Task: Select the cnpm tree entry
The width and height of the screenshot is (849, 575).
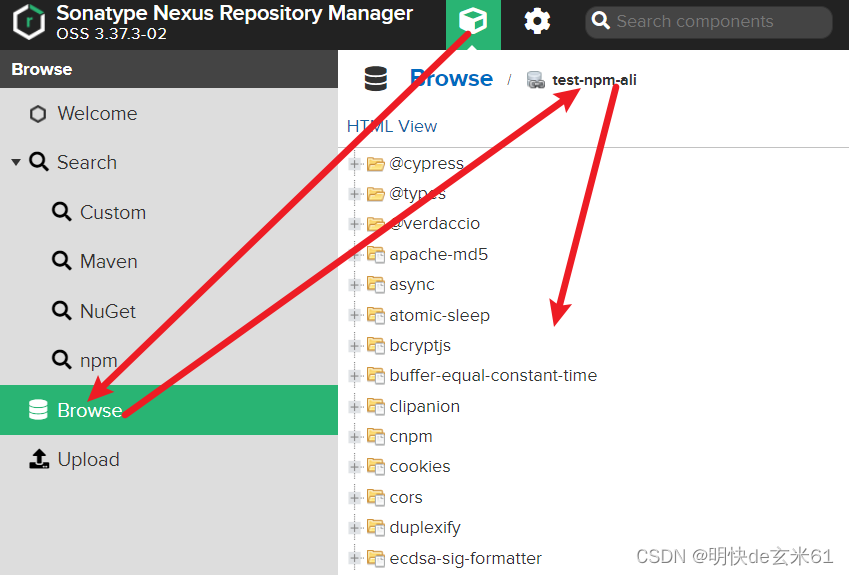Action: click(x=410, y=437)
